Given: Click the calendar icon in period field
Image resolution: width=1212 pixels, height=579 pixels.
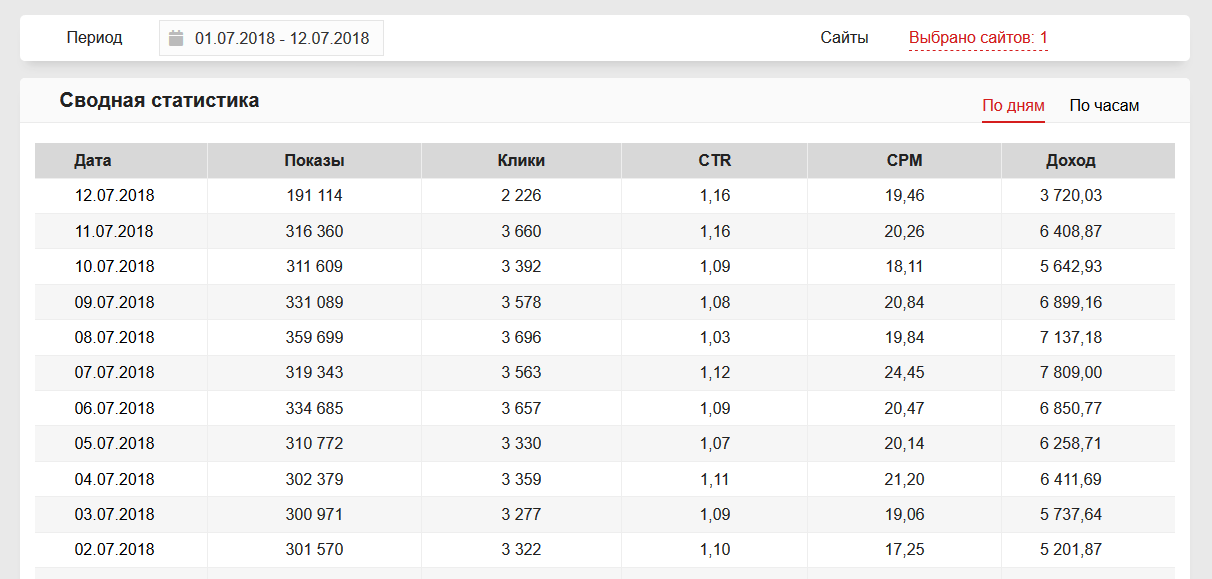Looking at the screenshot, I should (x=176, y=39).
